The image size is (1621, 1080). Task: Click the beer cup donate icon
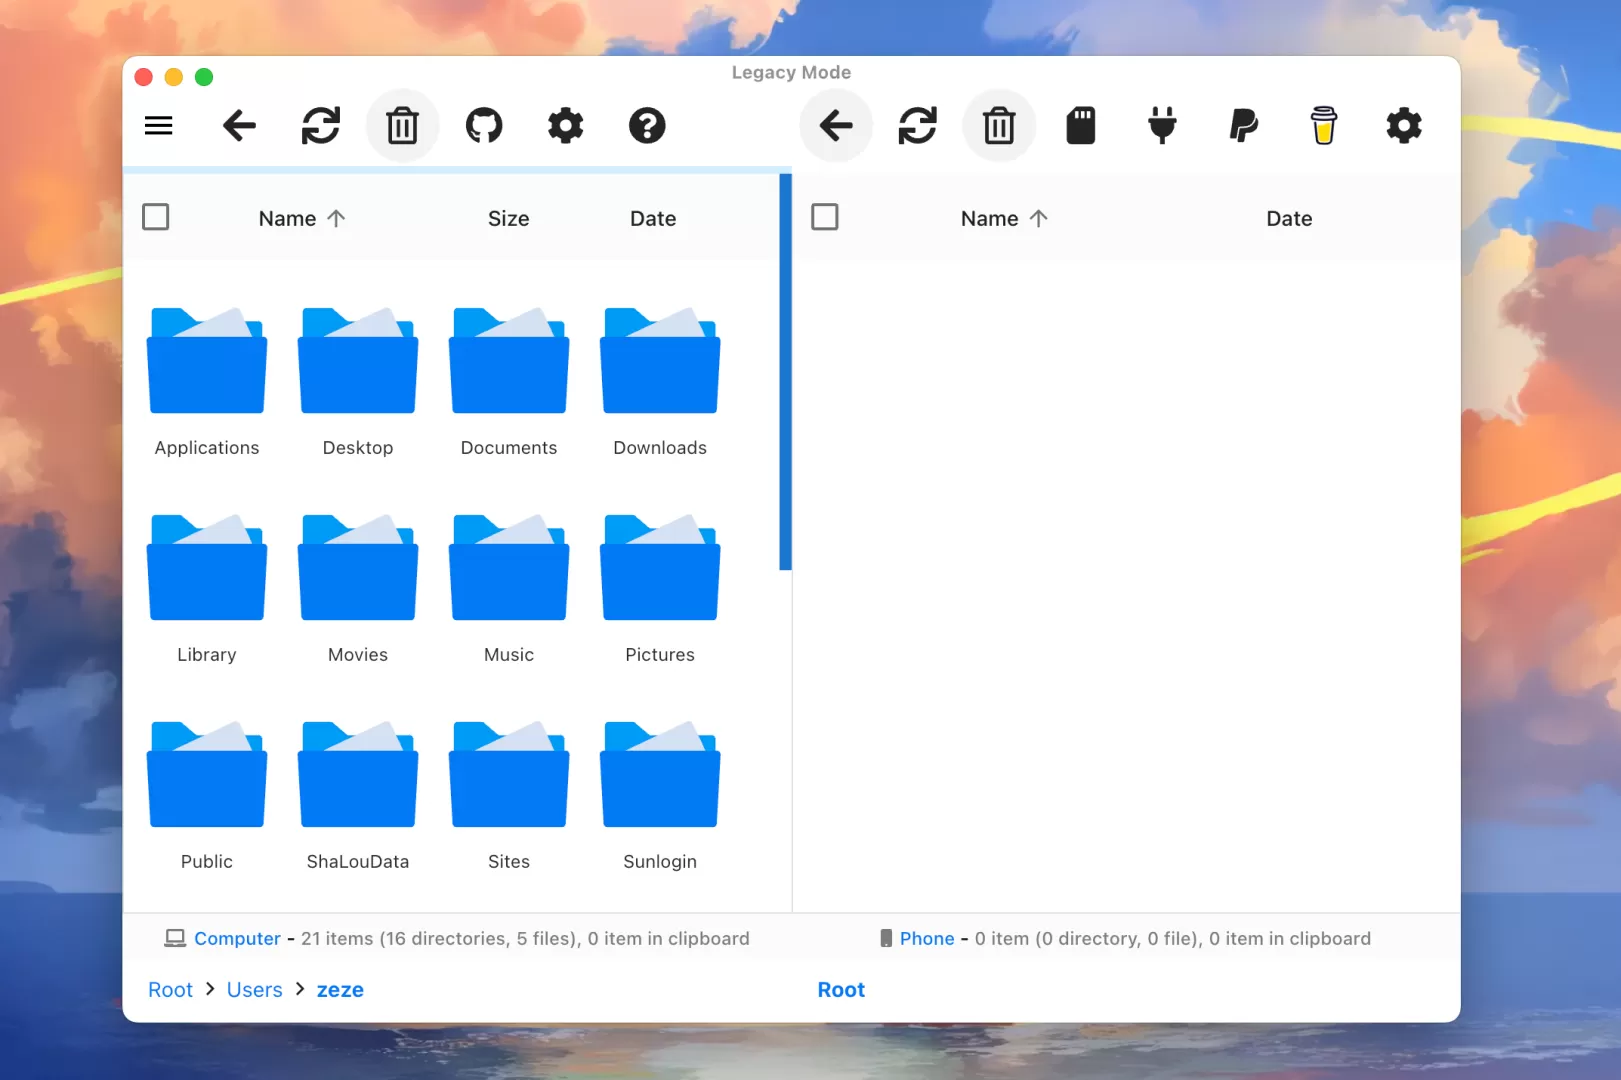(x=1324, y=126)
